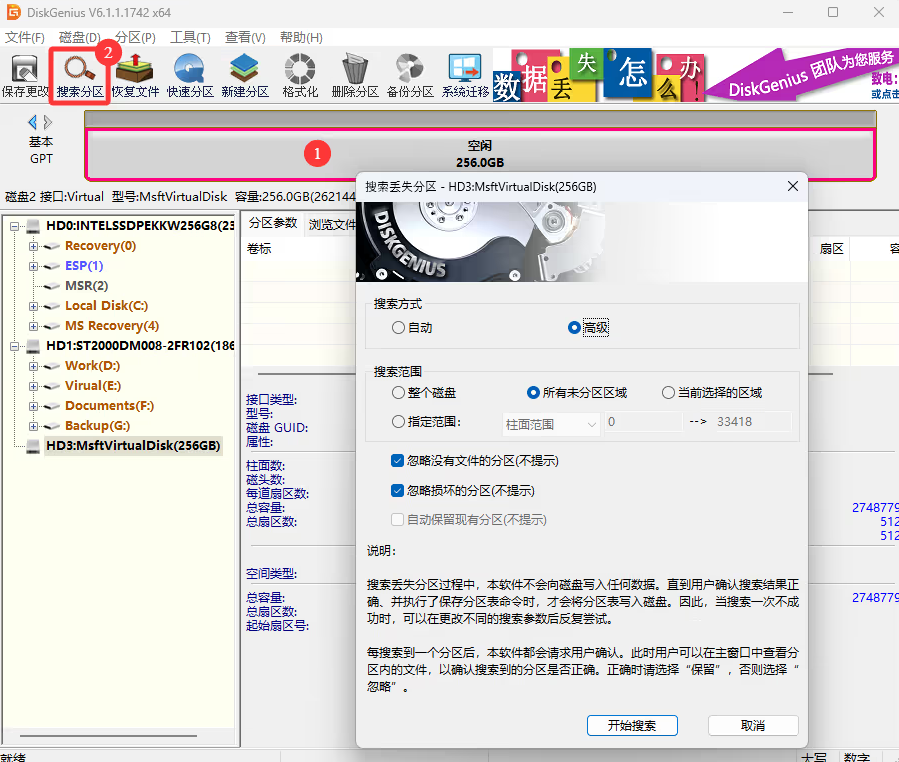Image resolution: width=899 pixels, height=762 pixels.
Task: Click the 新建分区 new partition icon
Action: 245,76
